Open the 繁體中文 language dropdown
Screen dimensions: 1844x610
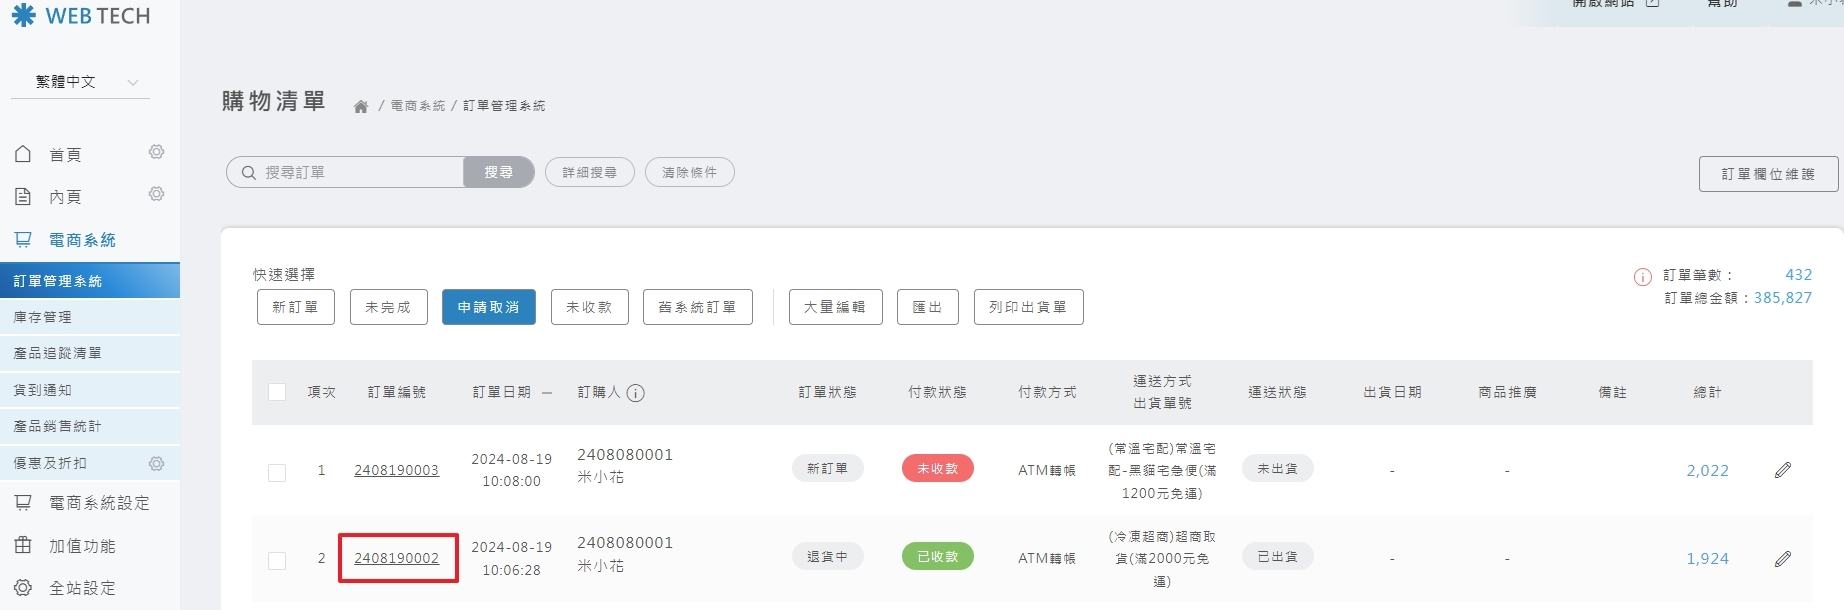(x=80, y=82)
